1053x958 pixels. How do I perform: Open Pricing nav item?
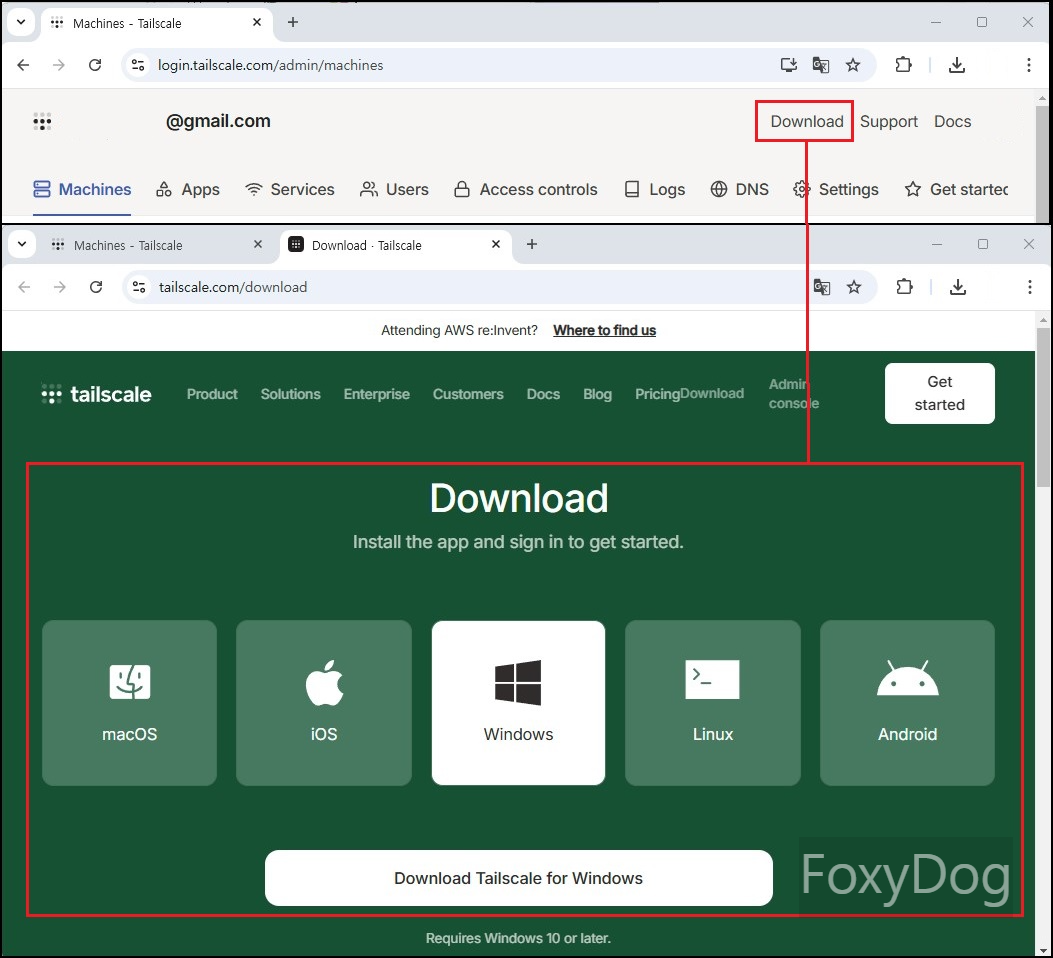click(657, 394)
